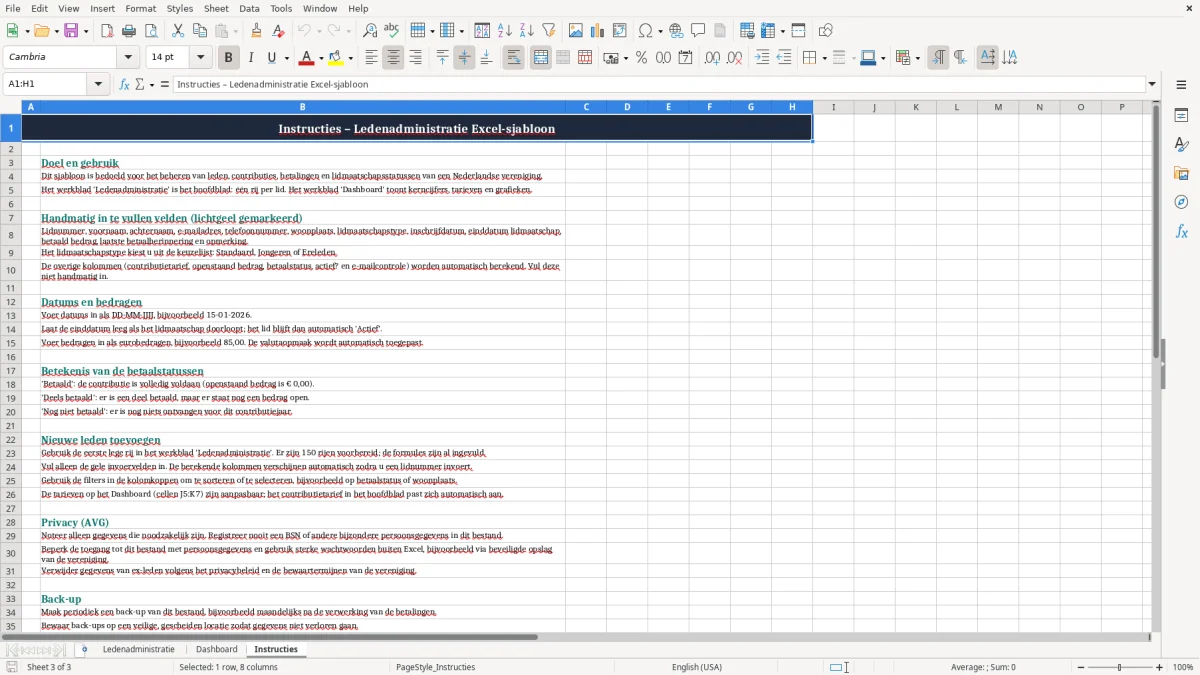Click row header 10
1200x675 pixels.
11,270
